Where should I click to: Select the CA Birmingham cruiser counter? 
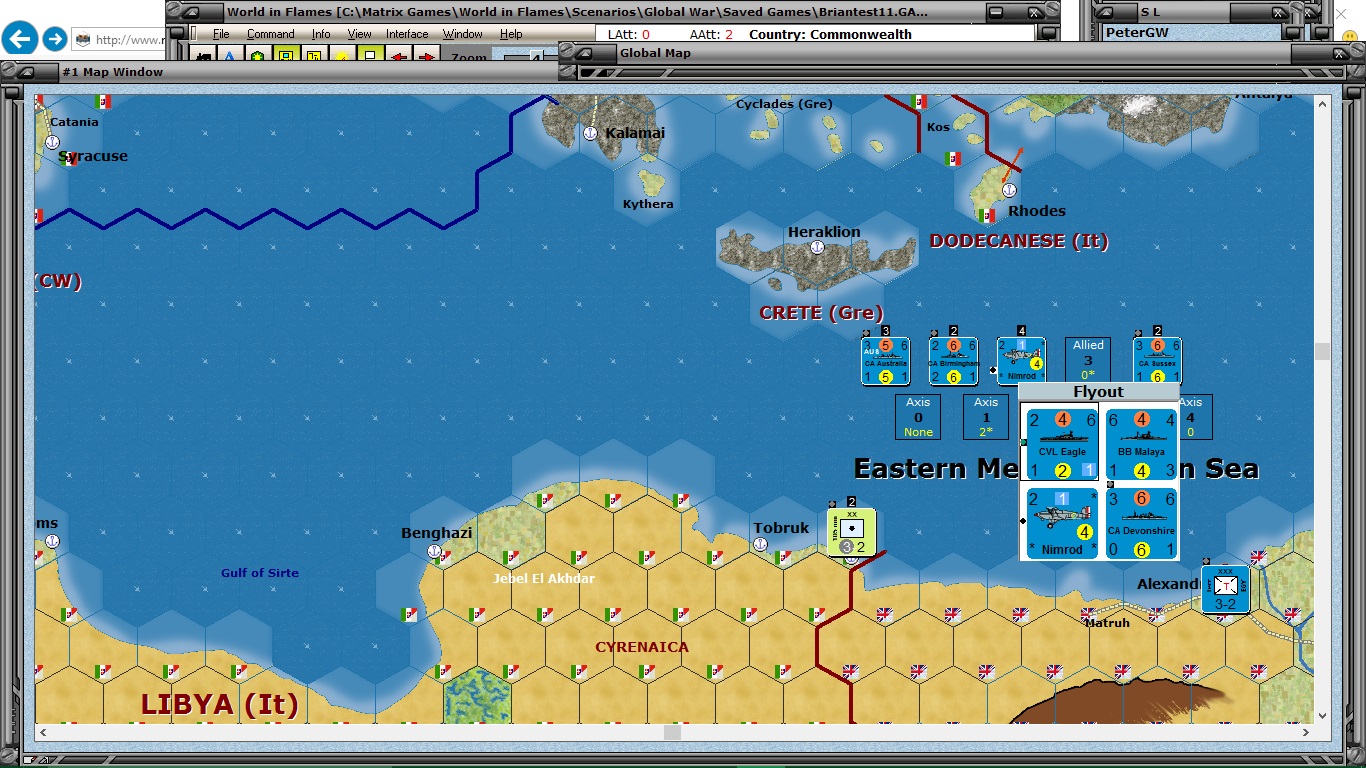[953, 361]
